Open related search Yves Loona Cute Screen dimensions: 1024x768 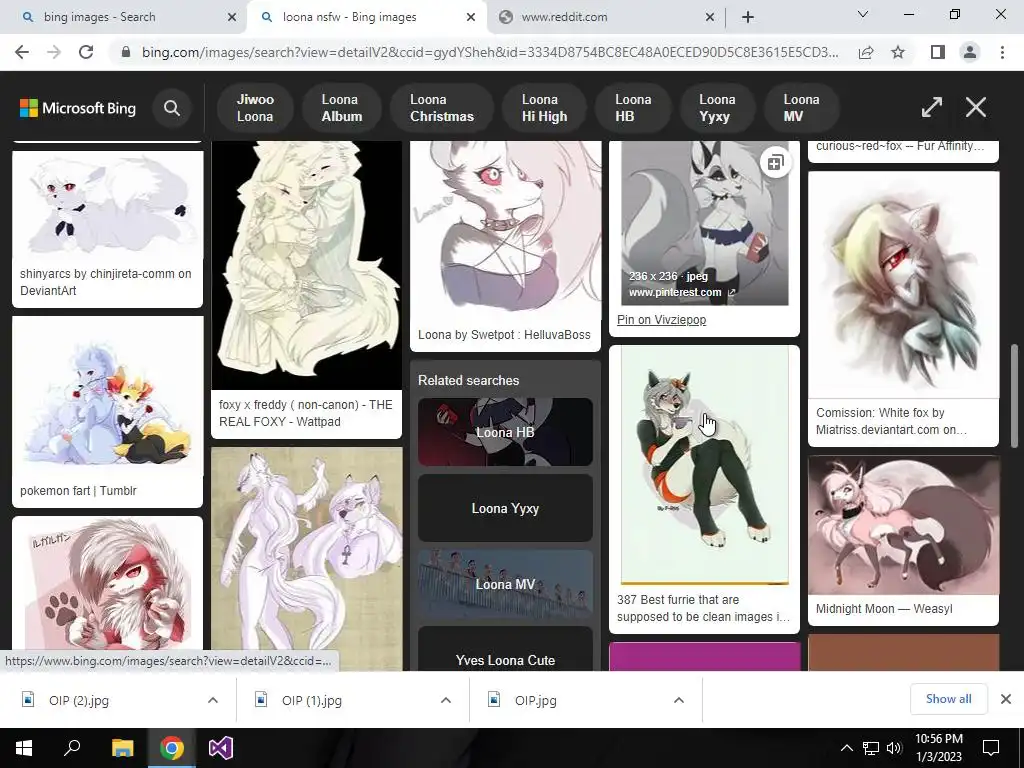(x=505, y=650)
